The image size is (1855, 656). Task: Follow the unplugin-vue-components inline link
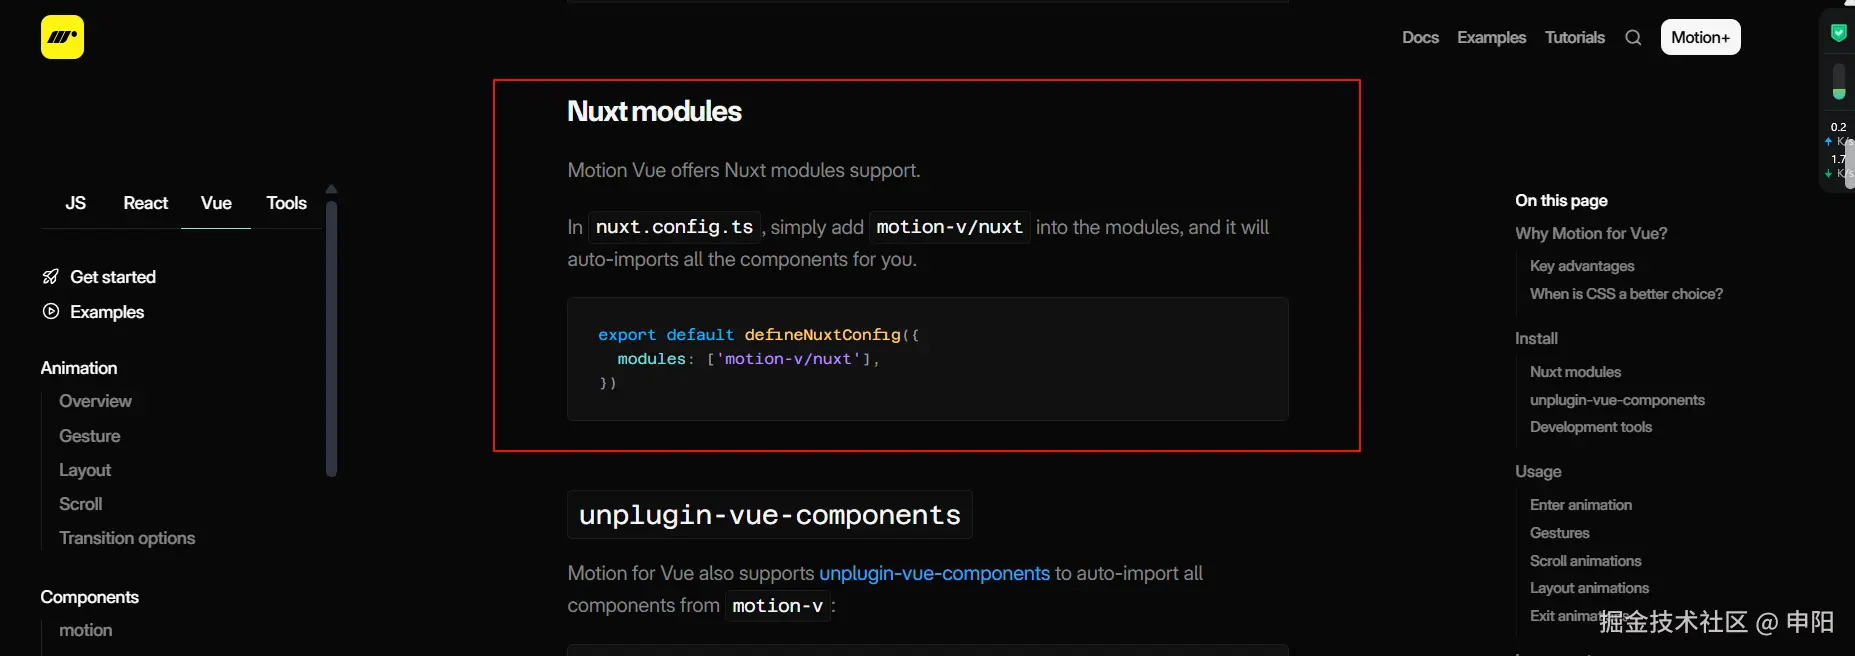tap(934, 574)
